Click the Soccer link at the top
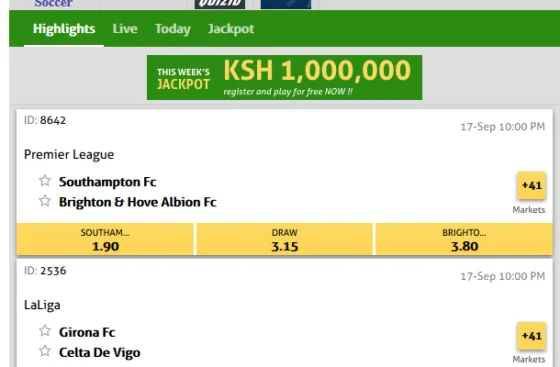560x367 pixels. click(x=54, y=4)
